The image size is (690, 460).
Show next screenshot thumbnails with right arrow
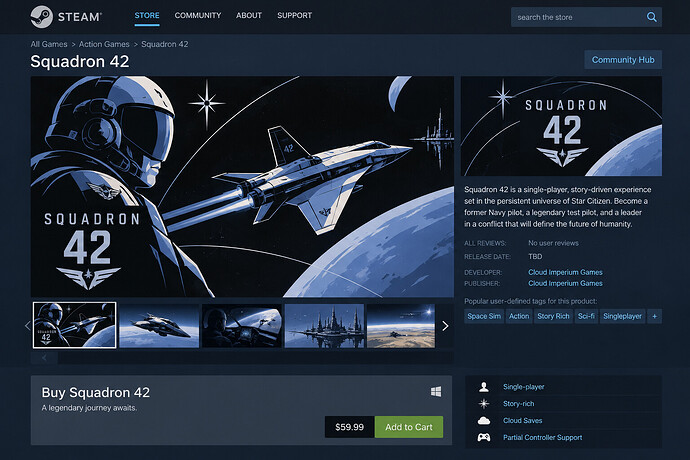(445, 326)
